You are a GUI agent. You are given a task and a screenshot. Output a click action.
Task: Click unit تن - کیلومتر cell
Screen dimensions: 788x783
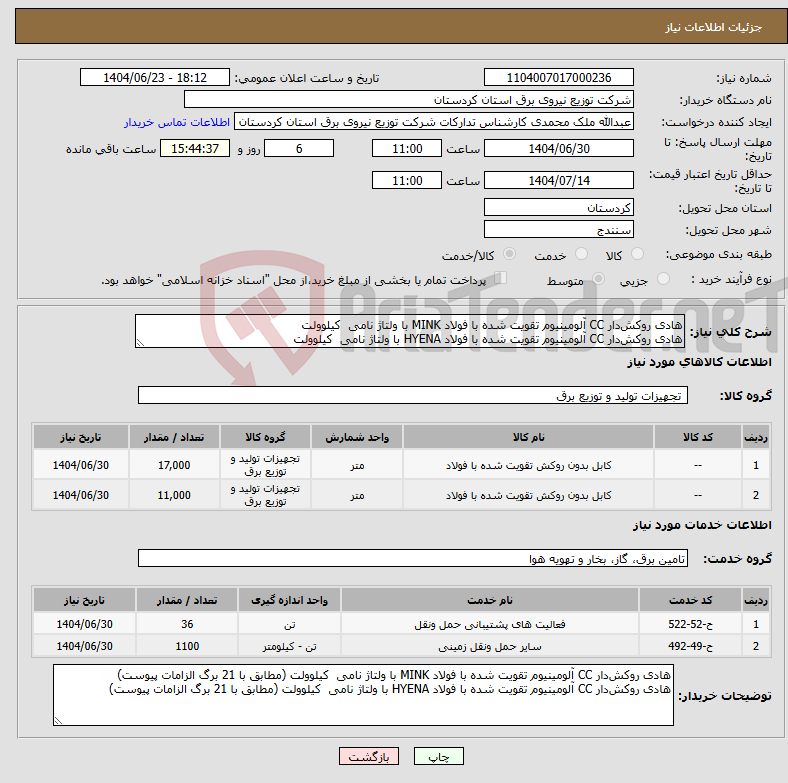point(289,646)
